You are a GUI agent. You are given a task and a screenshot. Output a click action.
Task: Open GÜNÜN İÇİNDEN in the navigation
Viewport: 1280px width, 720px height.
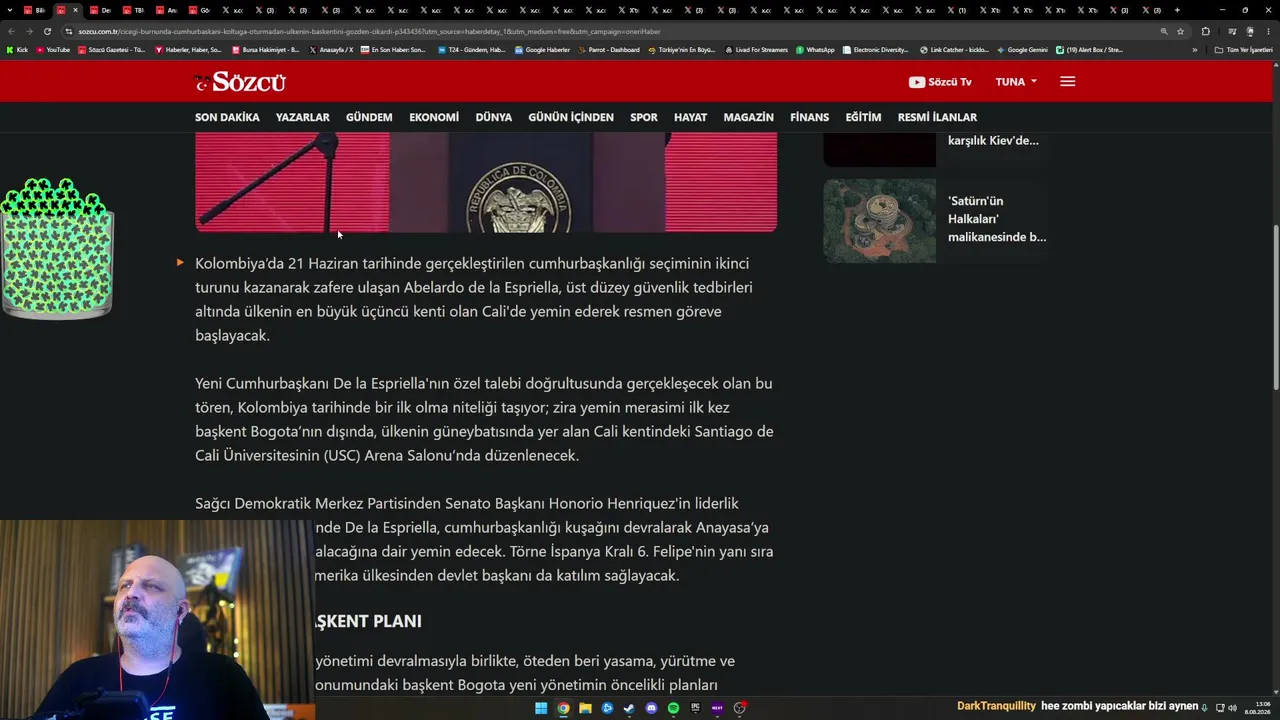tap(571, 117)
